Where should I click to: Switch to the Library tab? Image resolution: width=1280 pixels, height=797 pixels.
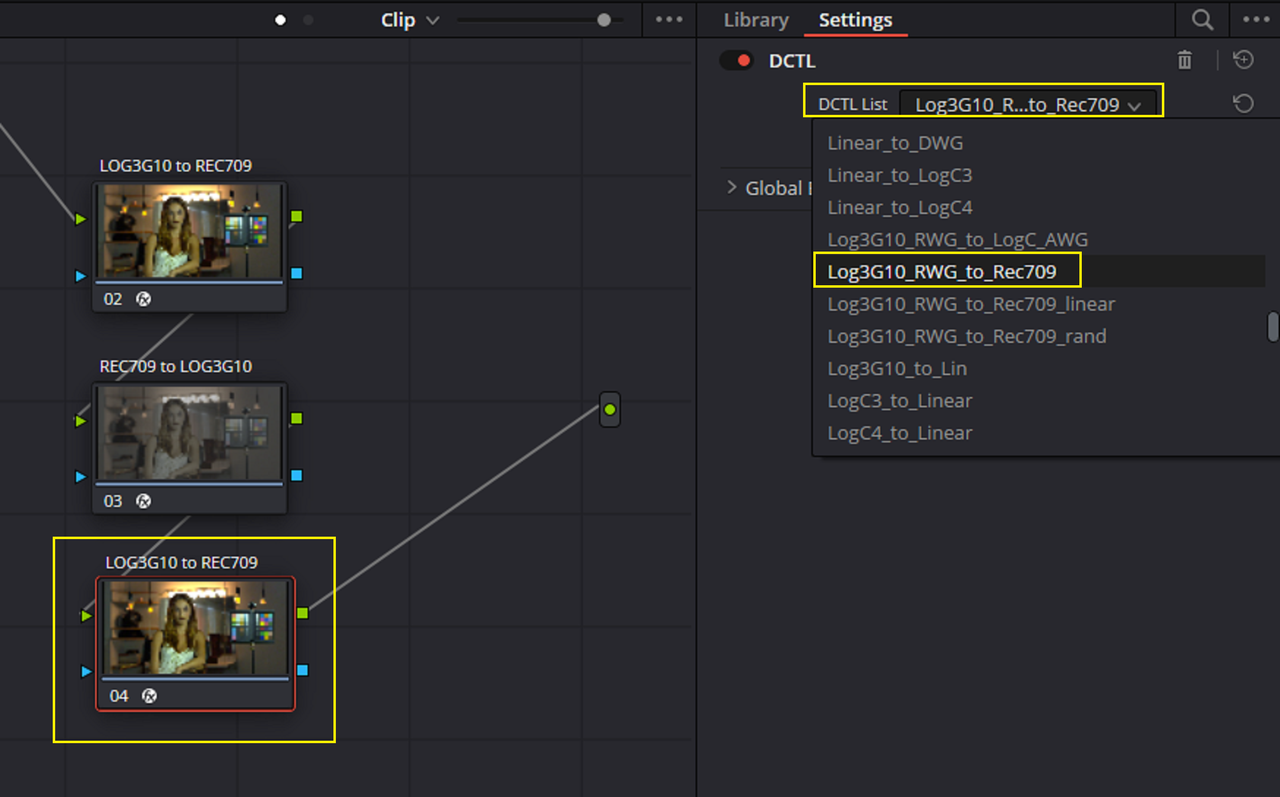756,20
